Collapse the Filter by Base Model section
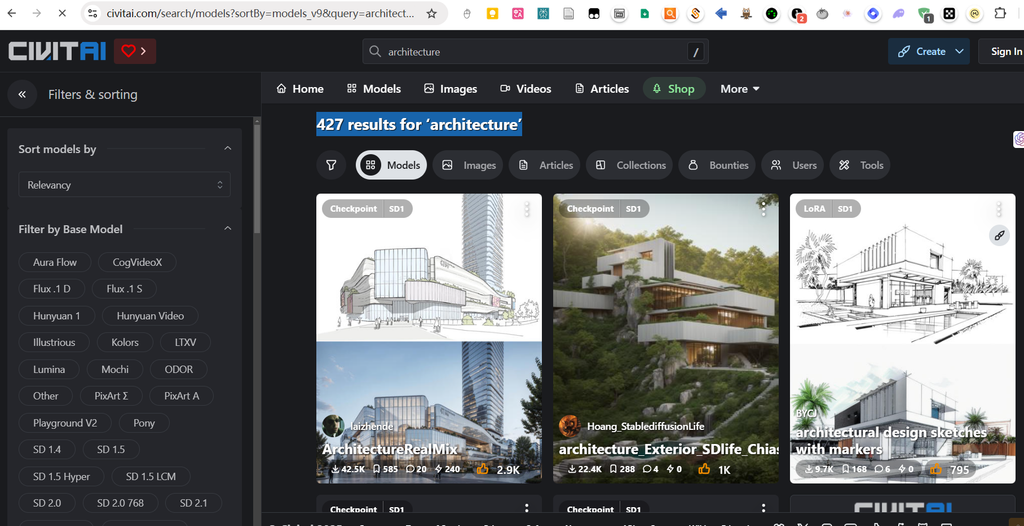Viewport: 1024px width, 526px height. (227, 229)
